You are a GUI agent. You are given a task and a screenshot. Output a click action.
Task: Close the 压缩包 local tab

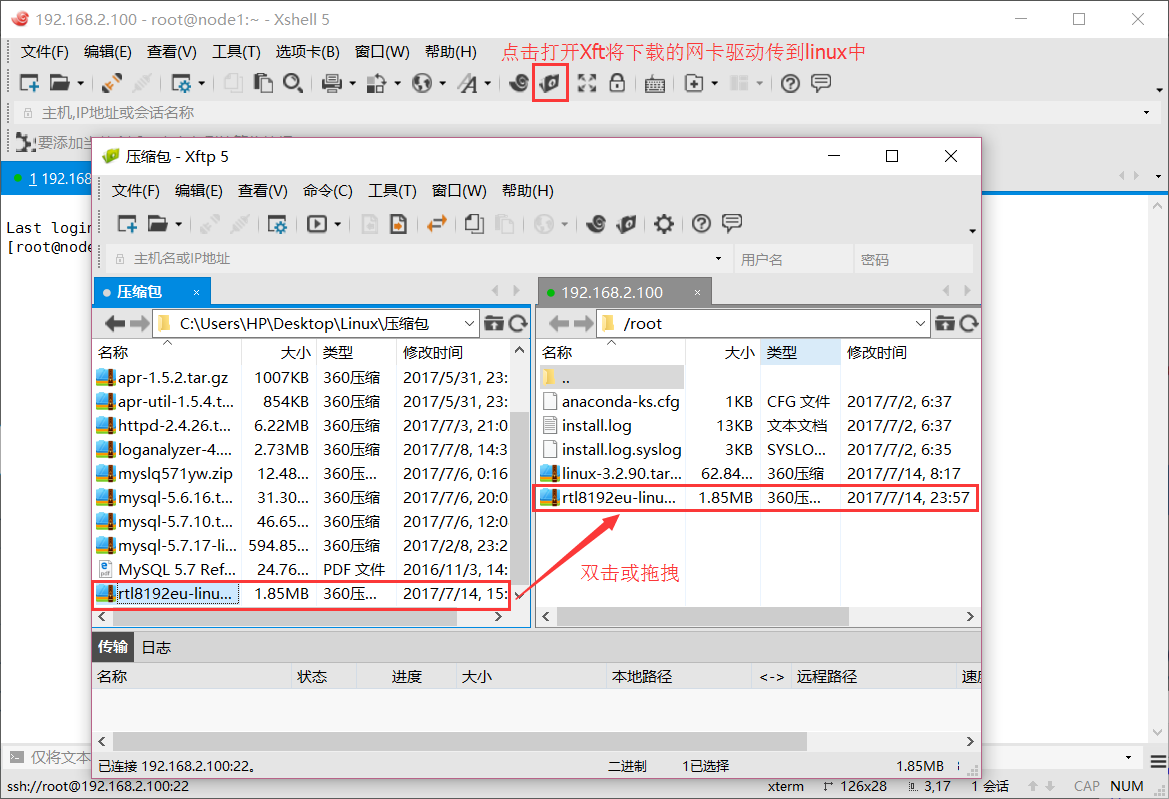(196, 292)
